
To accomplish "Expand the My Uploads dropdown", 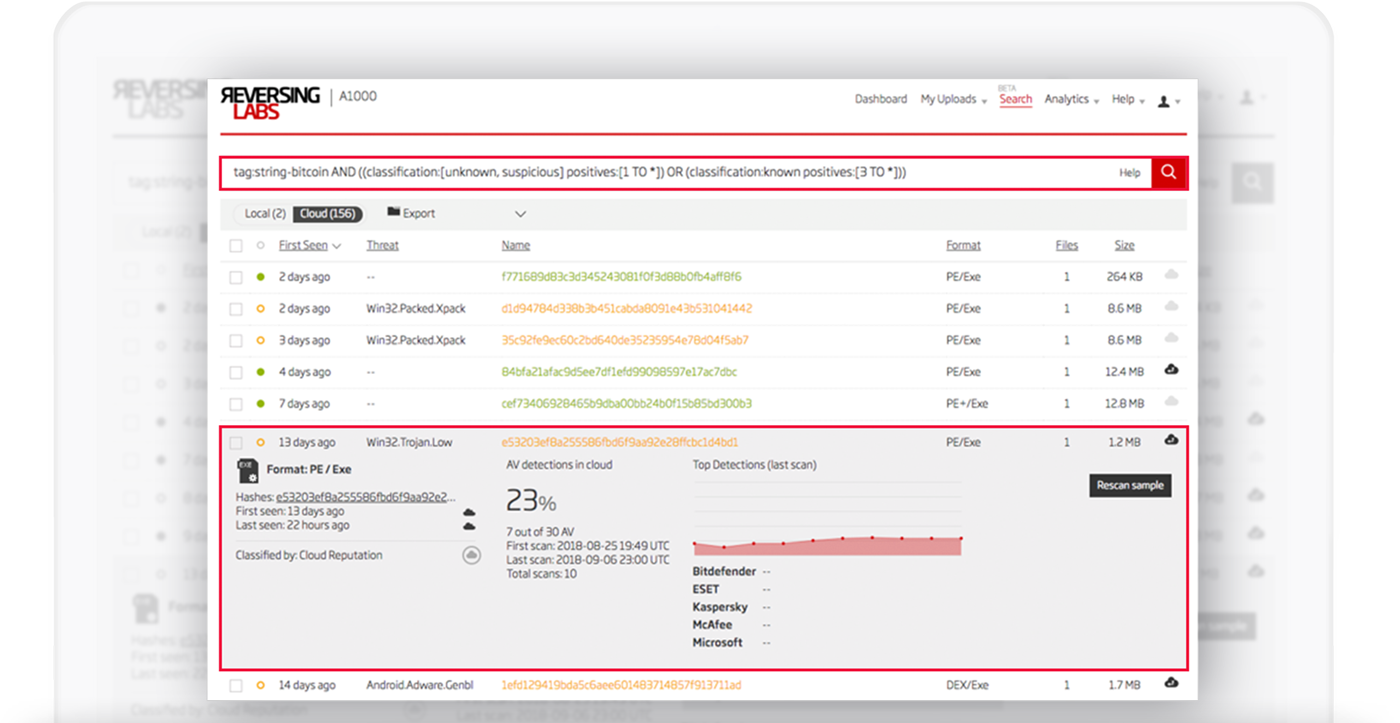I will click(x=953, y=100).
